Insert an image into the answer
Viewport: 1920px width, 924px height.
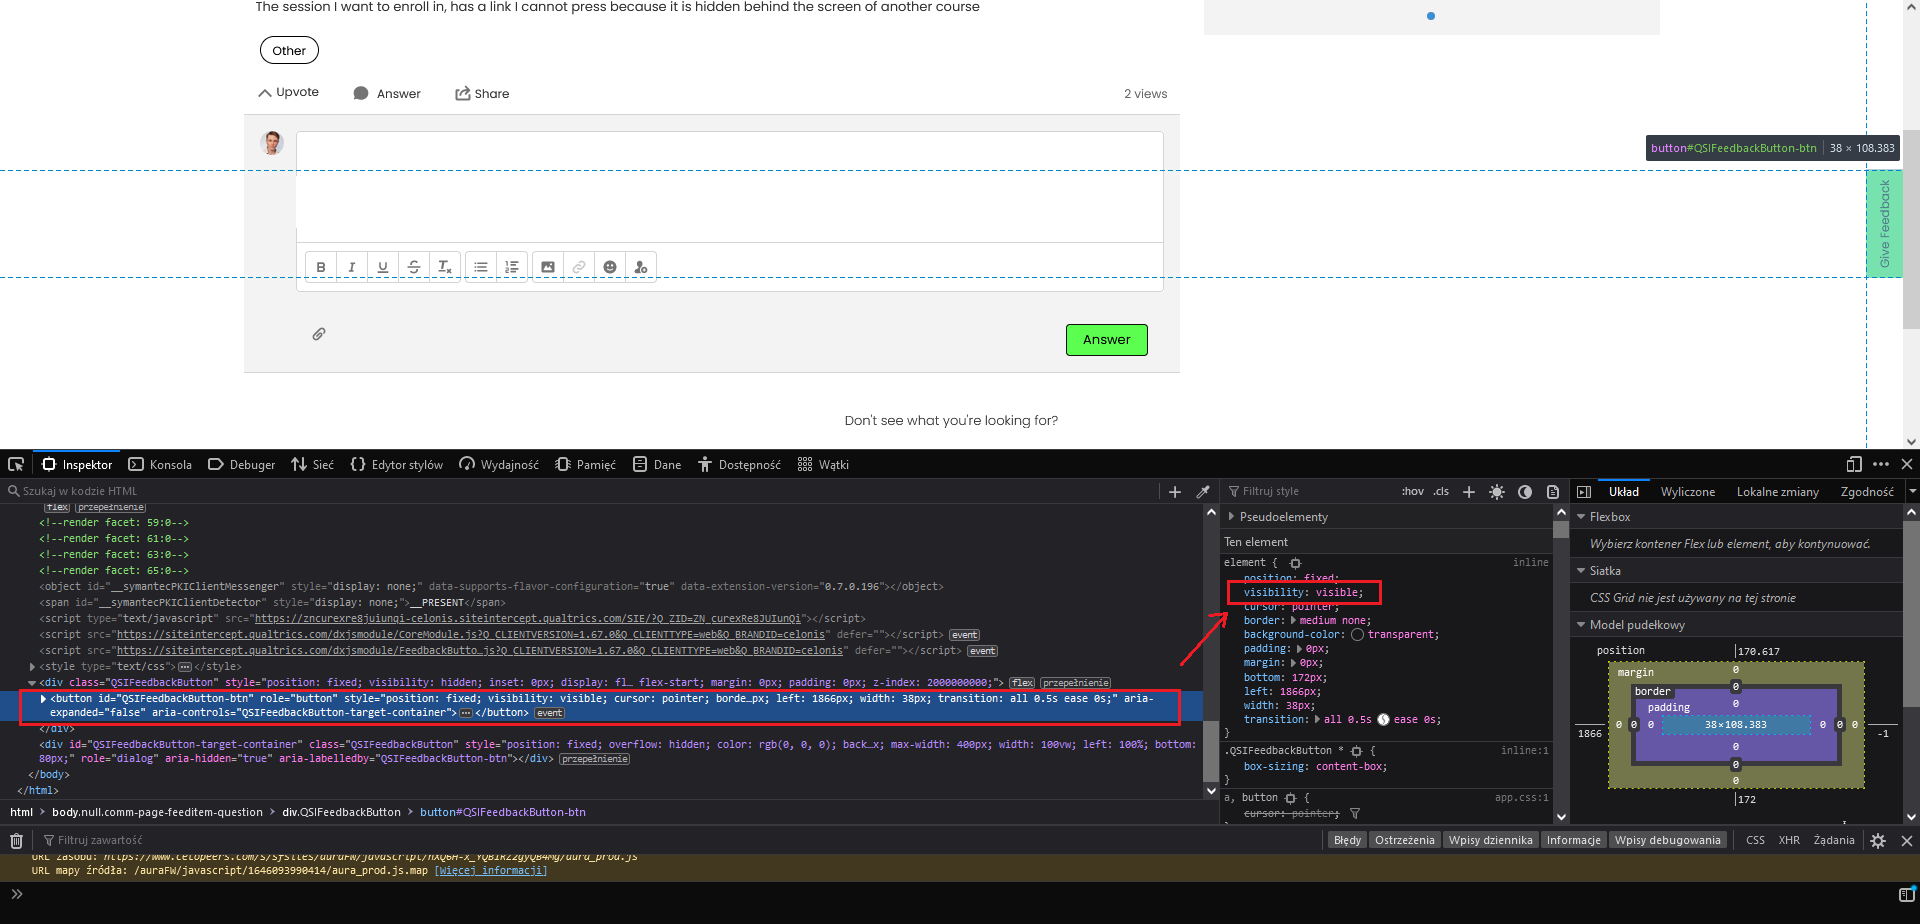pyautogui.click(x=548, y=267)
